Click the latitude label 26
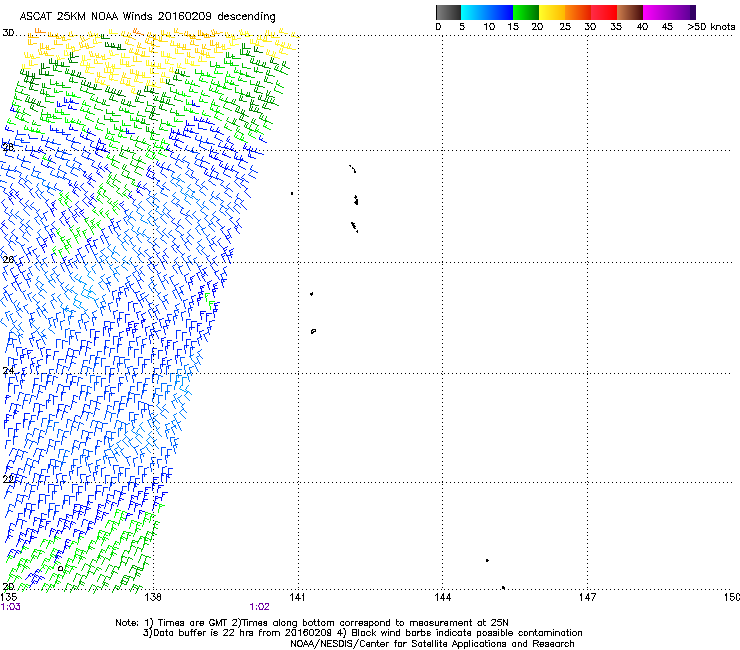Image resolution: width=740 pixels, height=650 pixels. click(x=8, y=260)
